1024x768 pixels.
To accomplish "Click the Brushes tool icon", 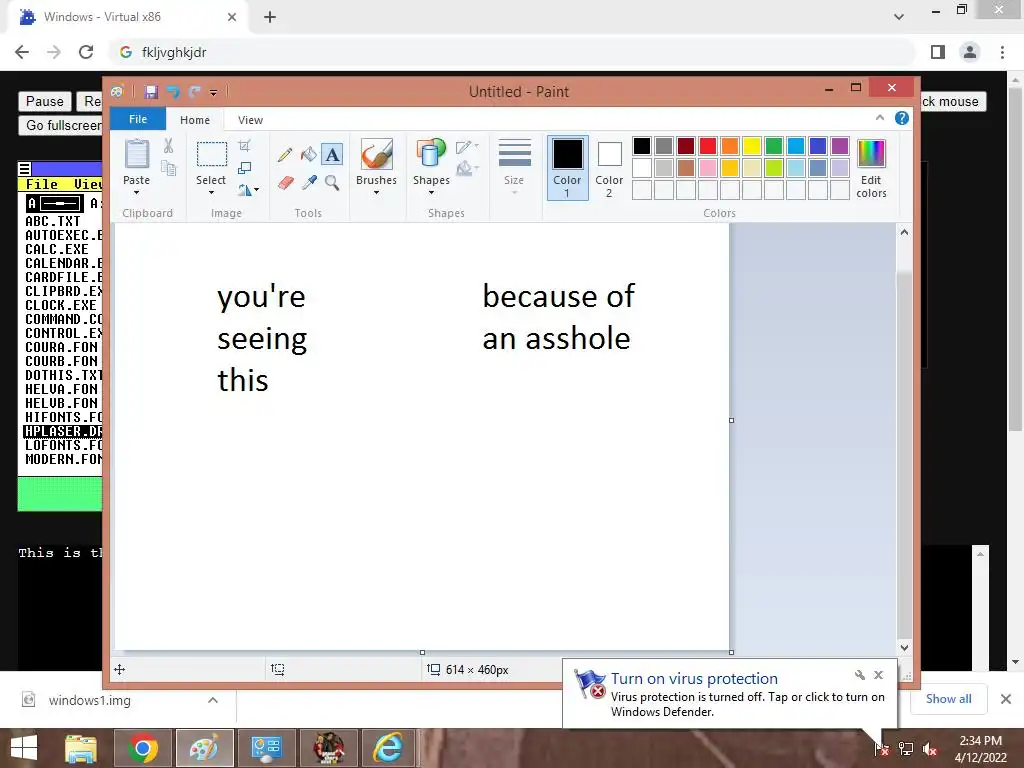I will pos(376,154).
